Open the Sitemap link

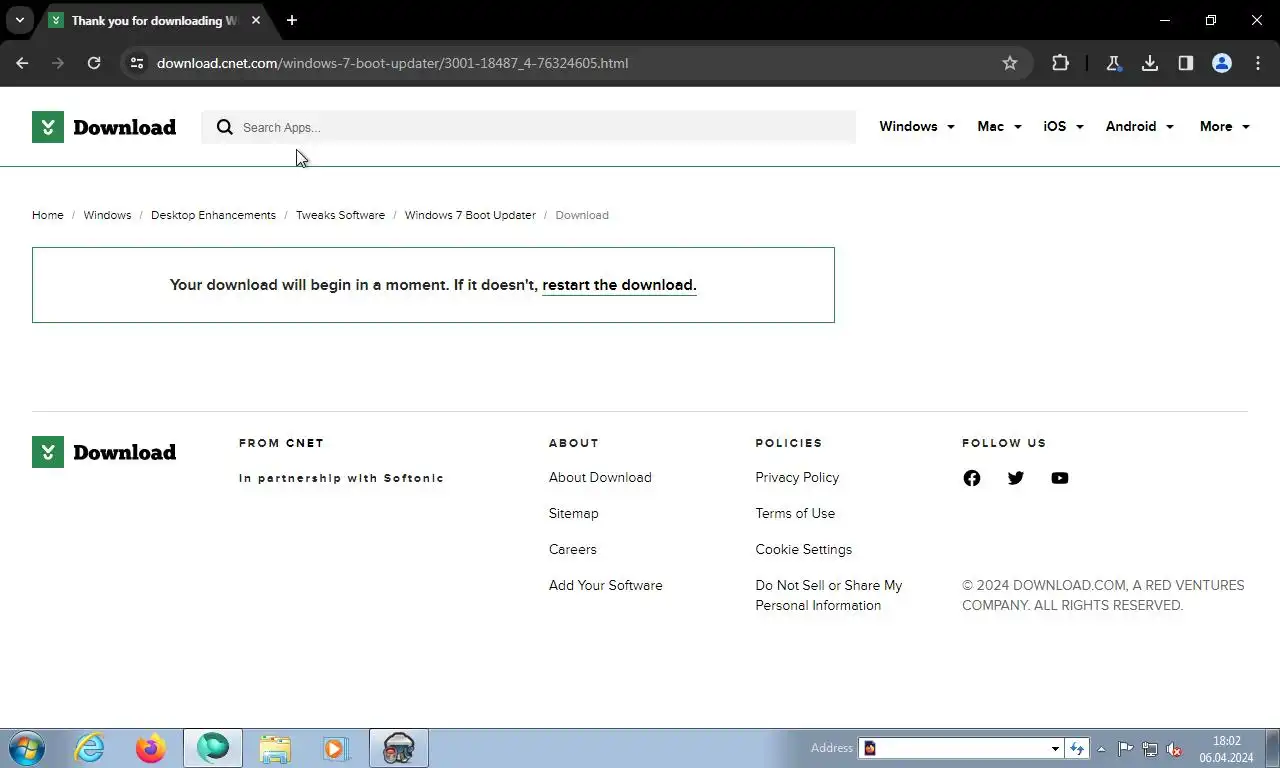coord(573,513)
